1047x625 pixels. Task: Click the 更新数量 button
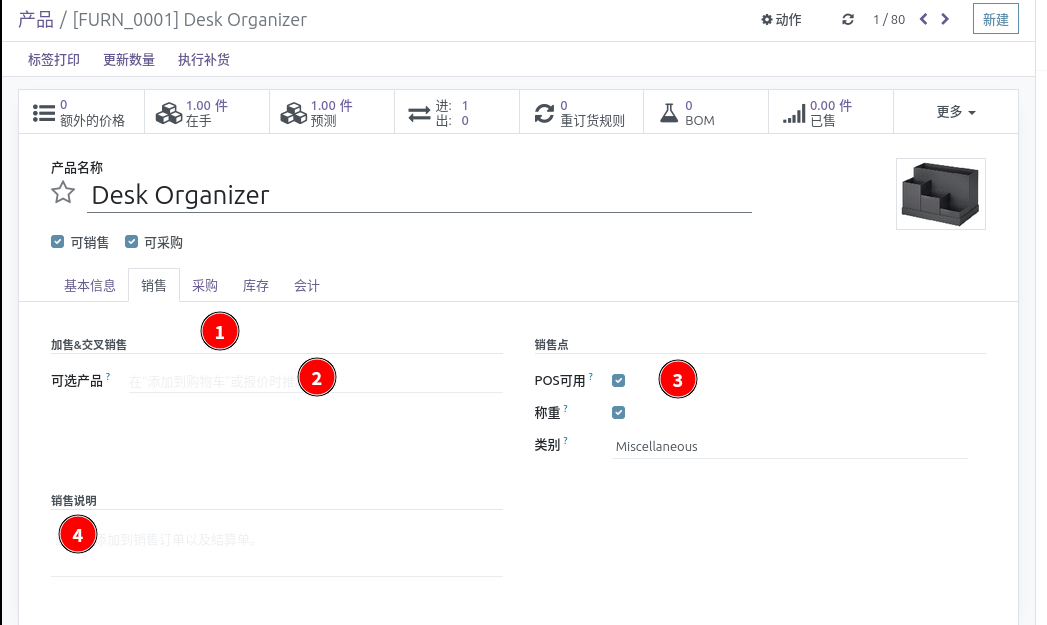pos(129,59)
